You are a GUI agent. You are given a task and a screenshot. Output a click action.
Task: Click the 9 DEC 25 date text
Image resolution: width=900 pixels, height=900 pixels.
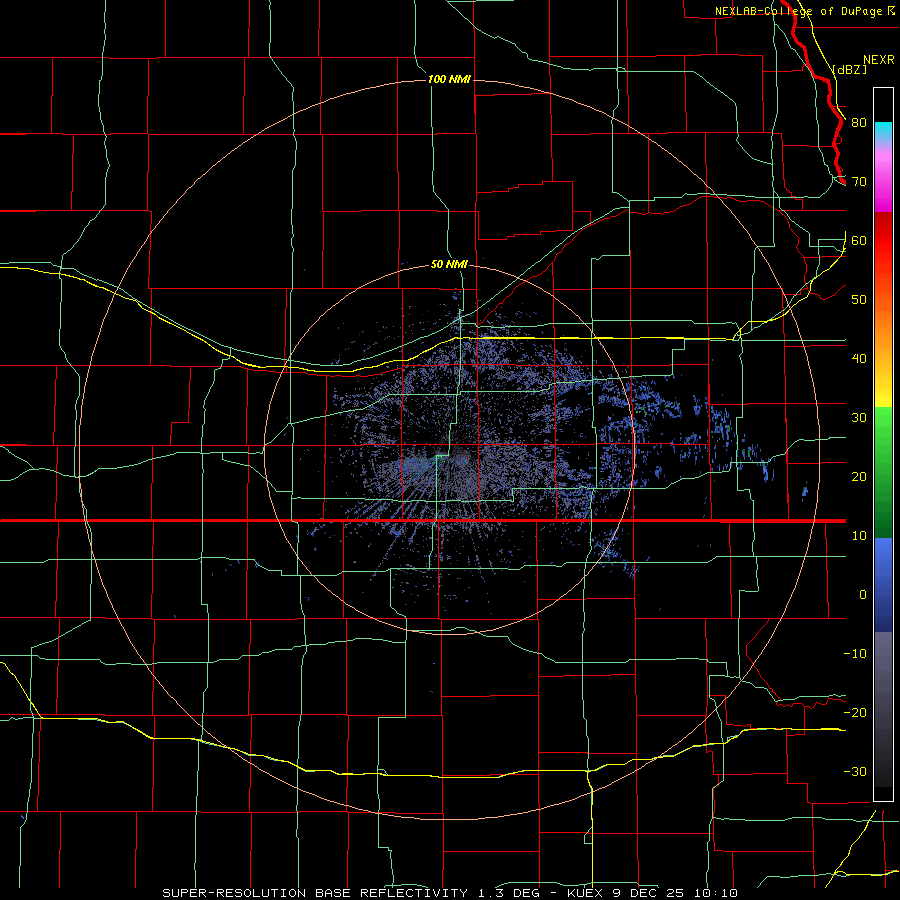click(652, 893)
